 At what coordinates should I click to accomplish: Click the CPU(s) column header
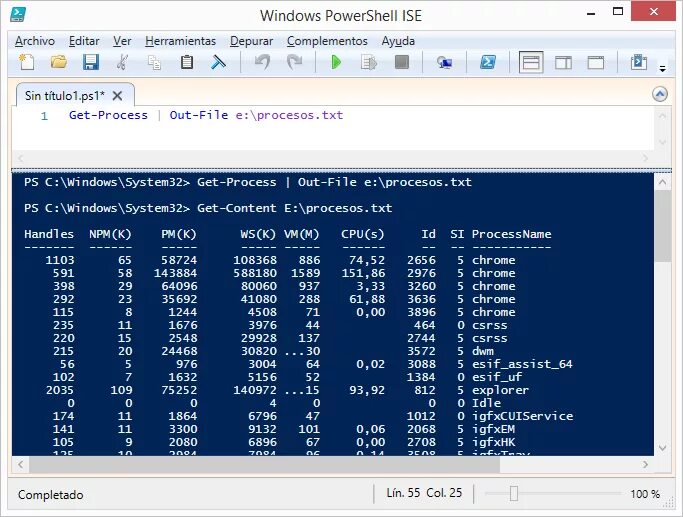coord(362,234)
